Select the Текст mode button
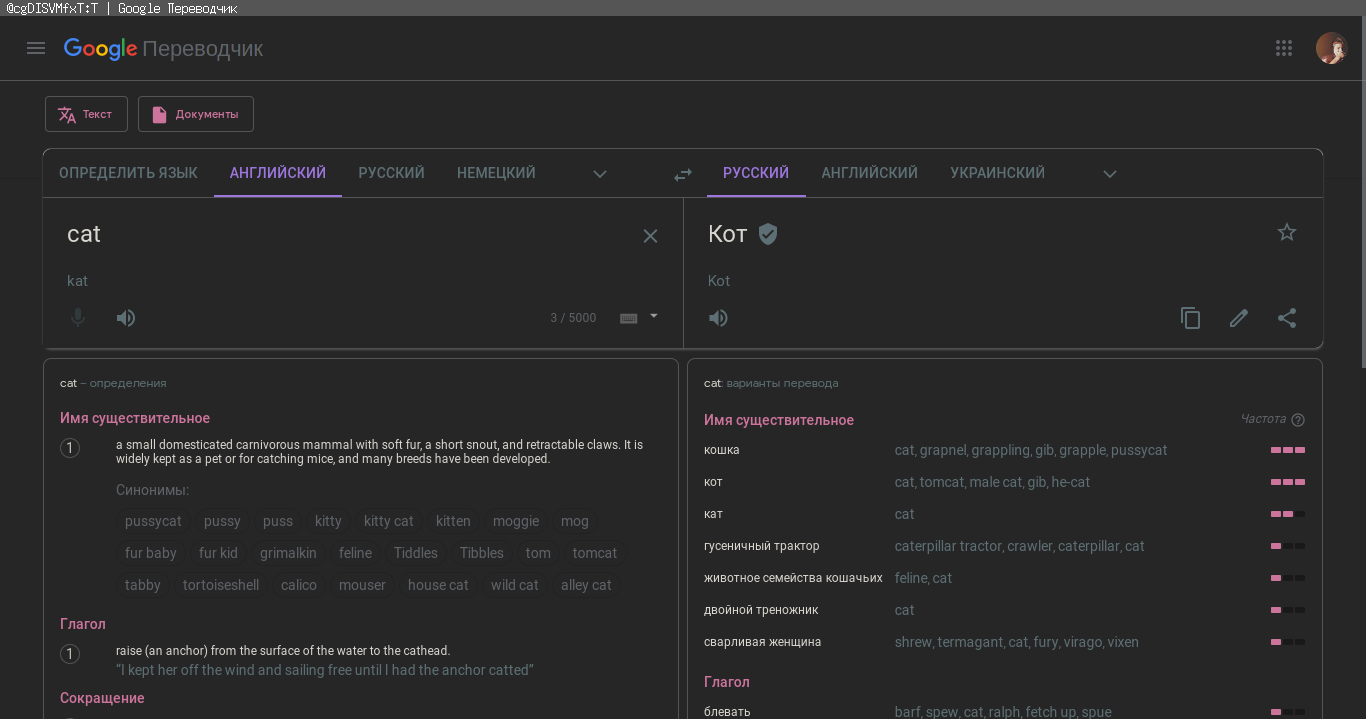The image size is (1366, 719). coord(86,114)
